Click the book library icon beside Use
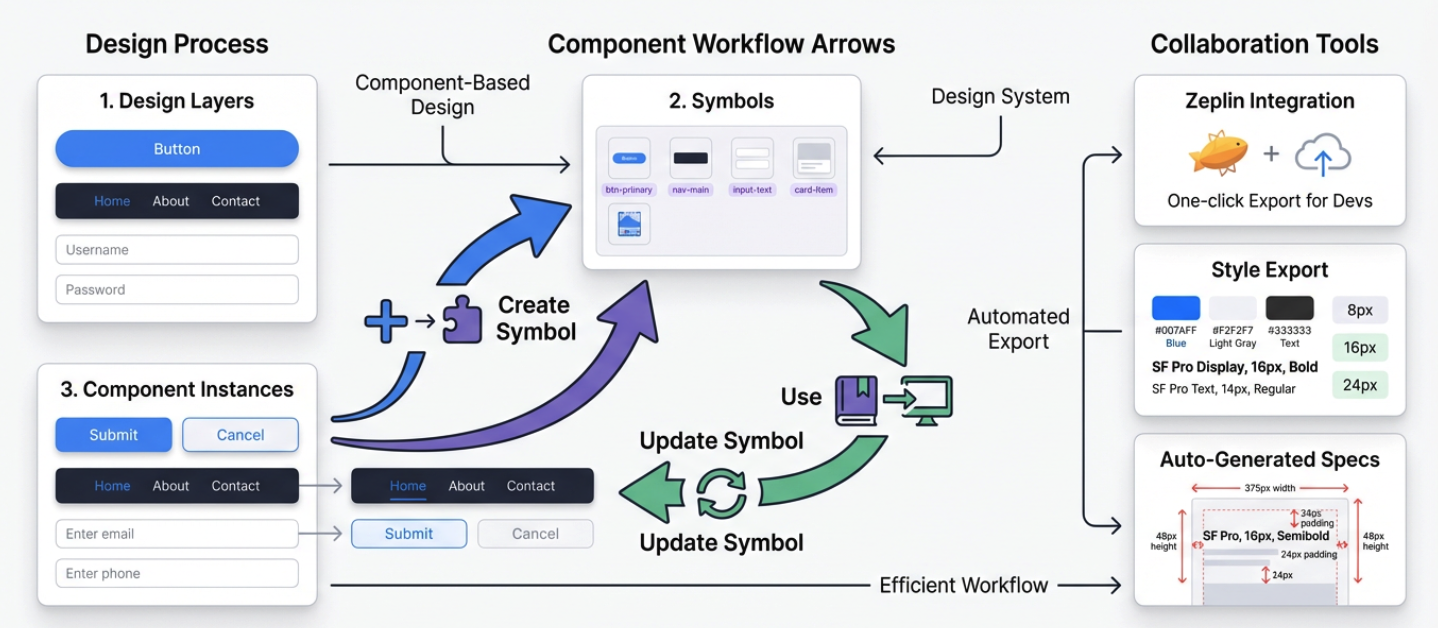 pos(857,399)
